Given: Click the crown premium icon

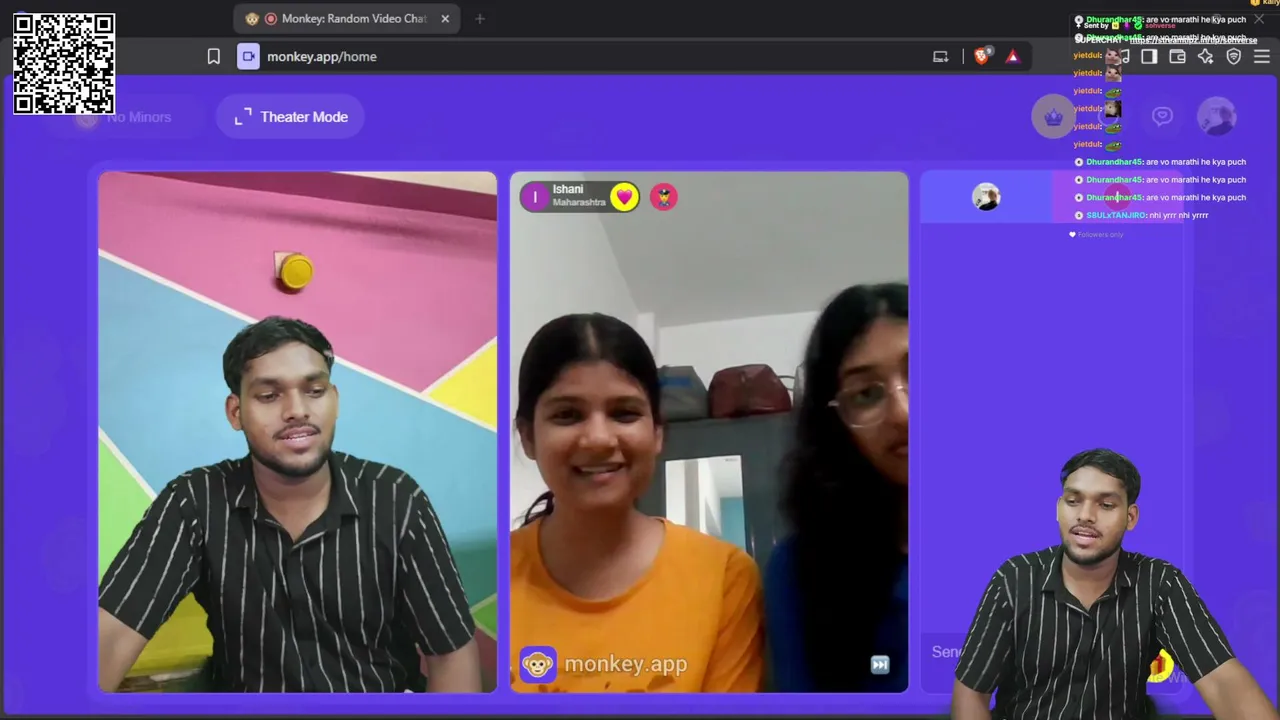Looking at the screenshot, I should point(1053,117).
